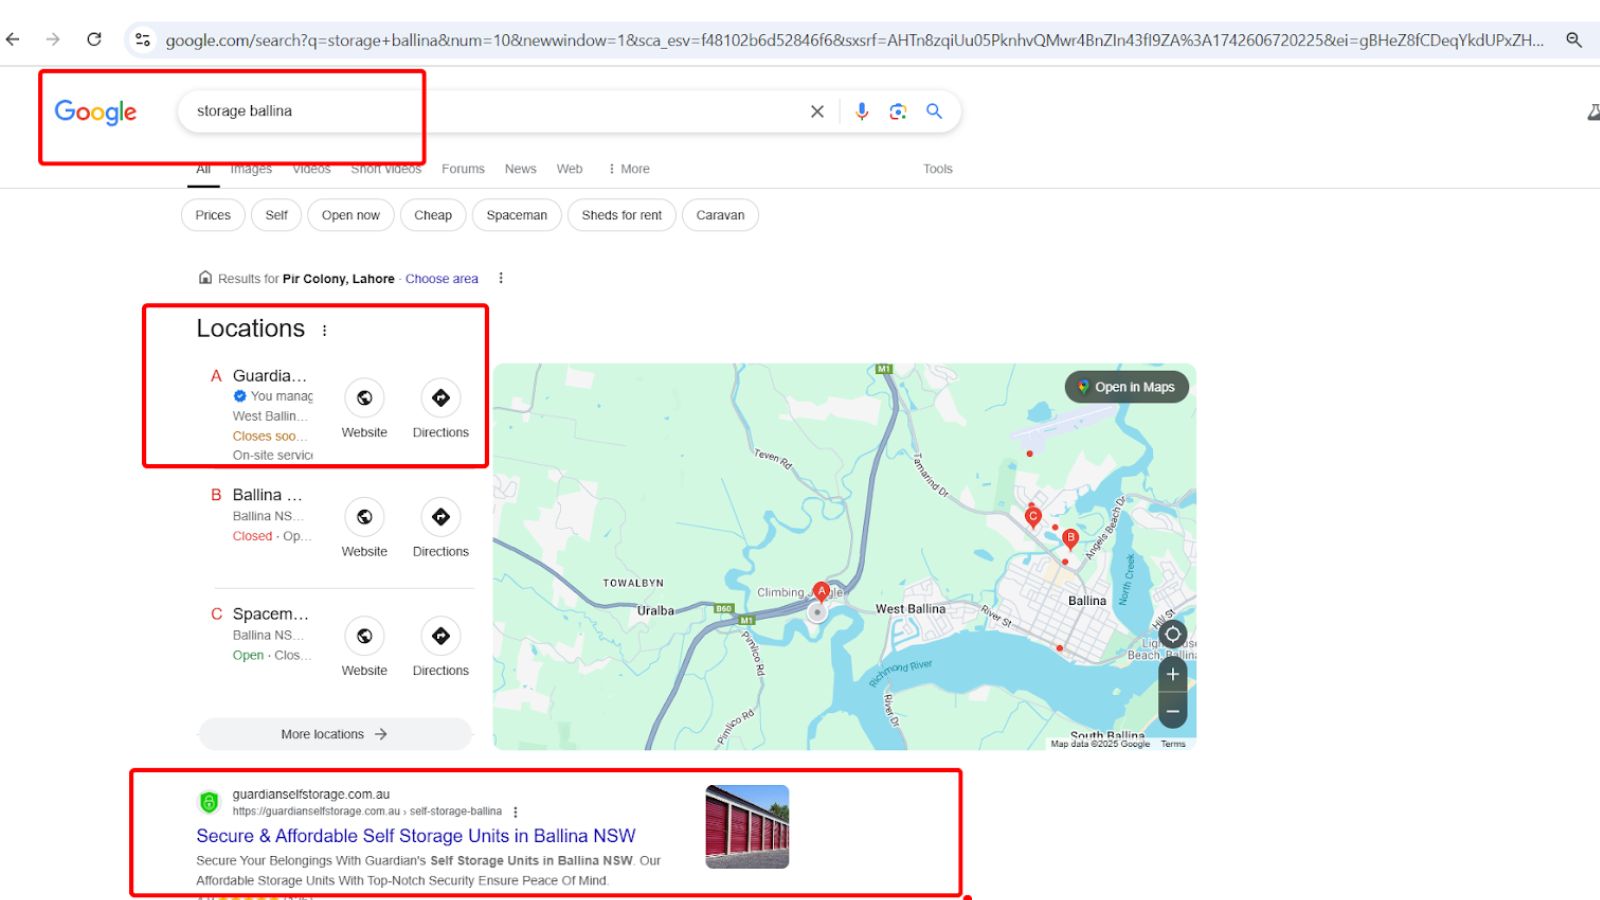The image size is (1600, 900).
Task: Click the red storage units thumbnail image
Action: click(x=747, y=827)
